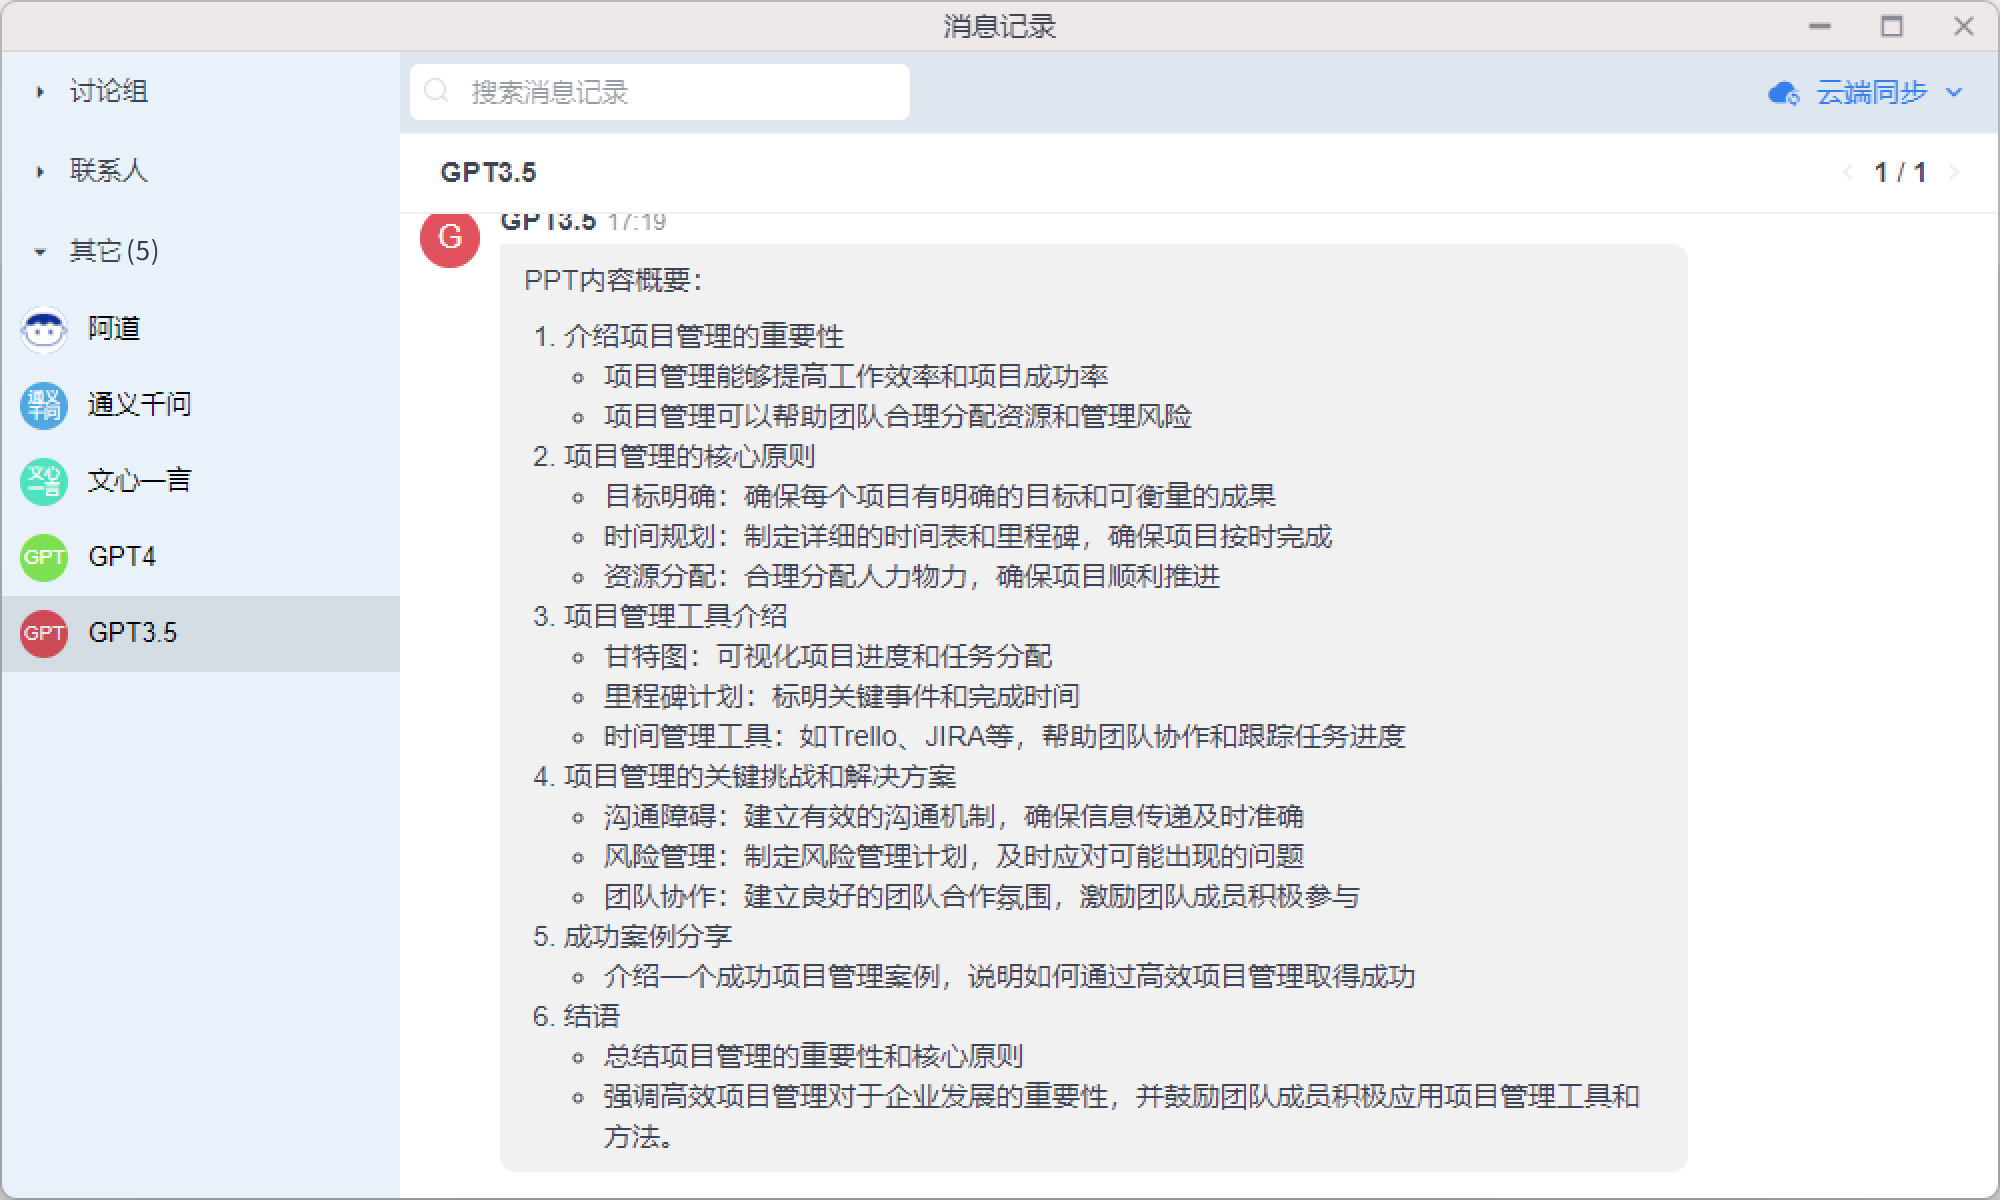Click the search magnifier icon
This screenshot has width=2000, height=1200.
tap(437, 92)
